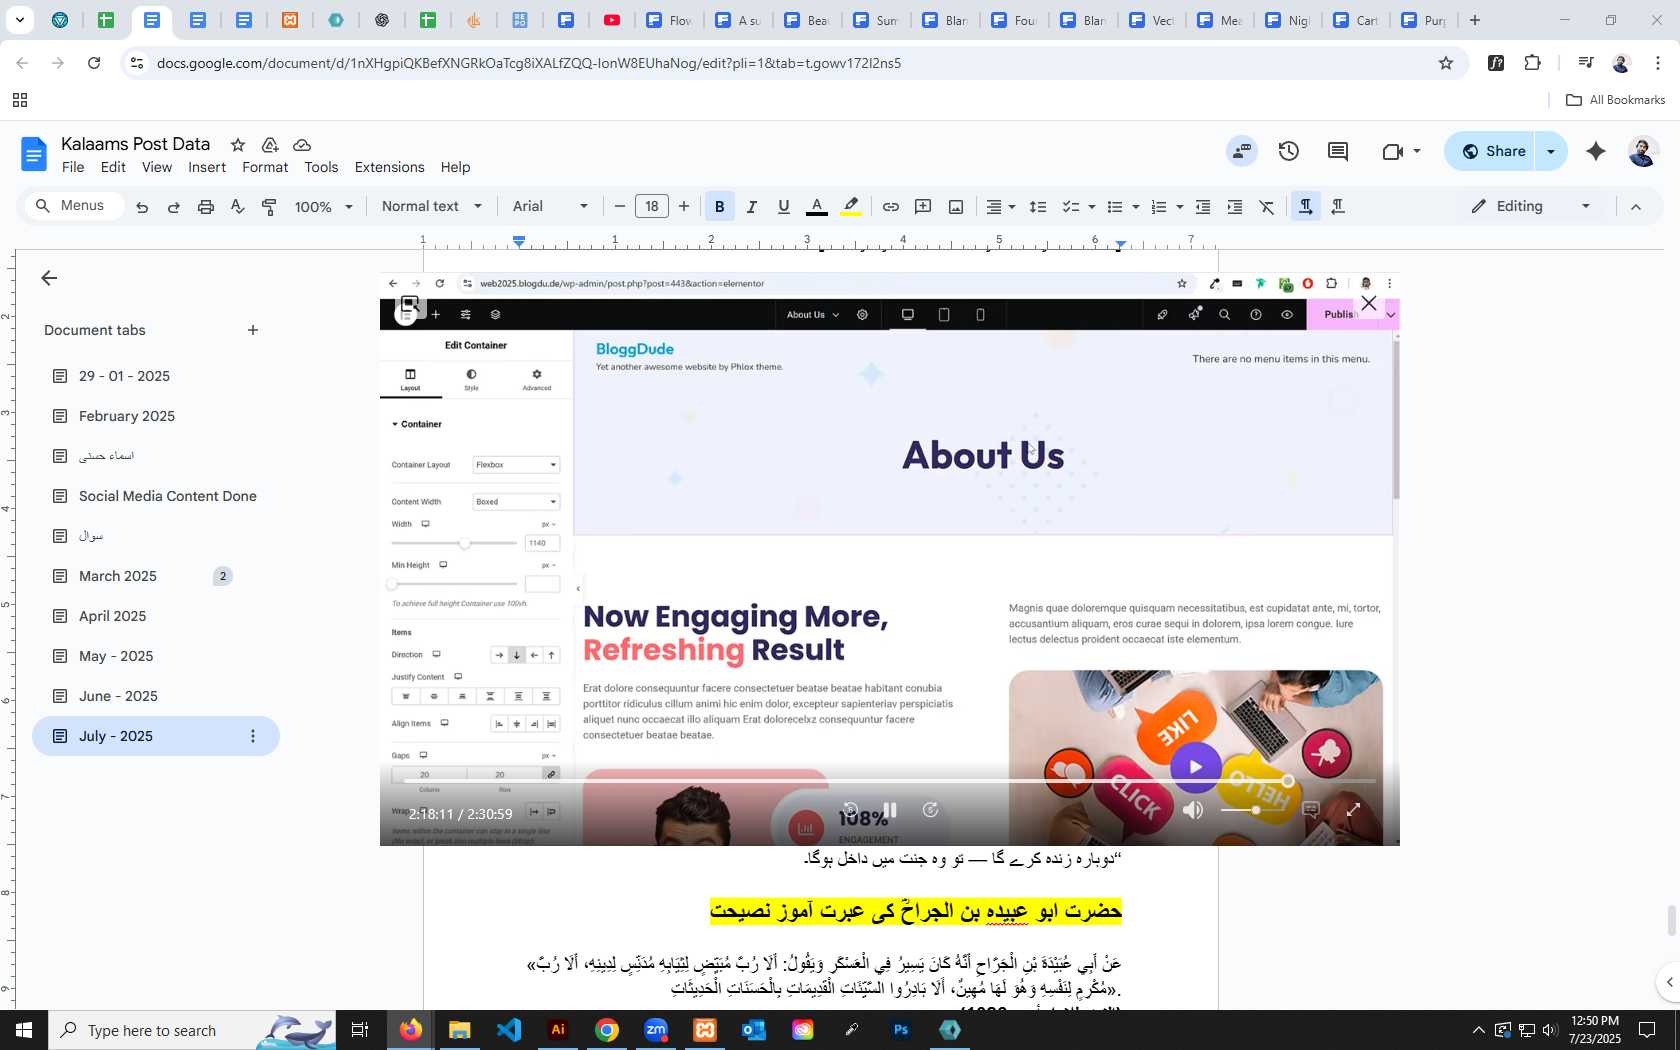Viewport: 1680px width, 1050px height.
Task: Open the checklist dropdown arrow
Action: [x=1091, y=207]
